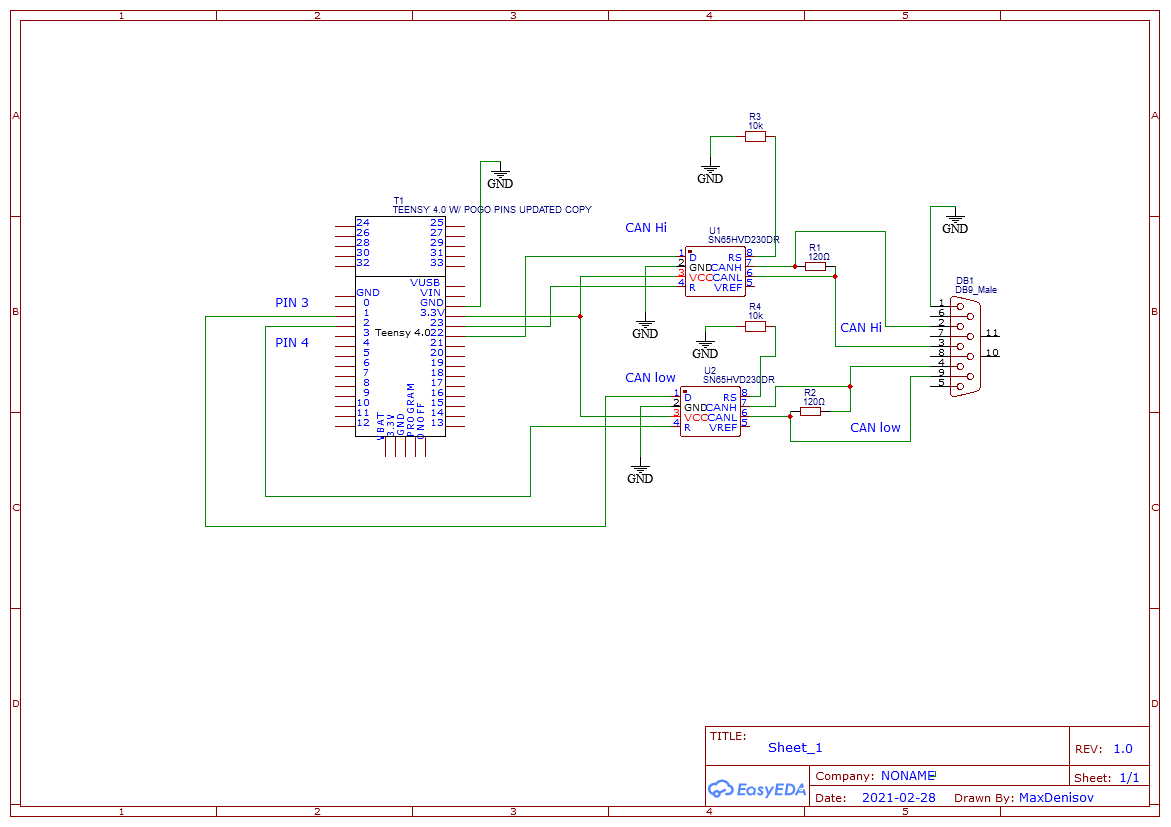Image resolution: width=1171 pixels, height=827 pixels.
Task: Click the PIN 4 text annotation
Action: 291,342
